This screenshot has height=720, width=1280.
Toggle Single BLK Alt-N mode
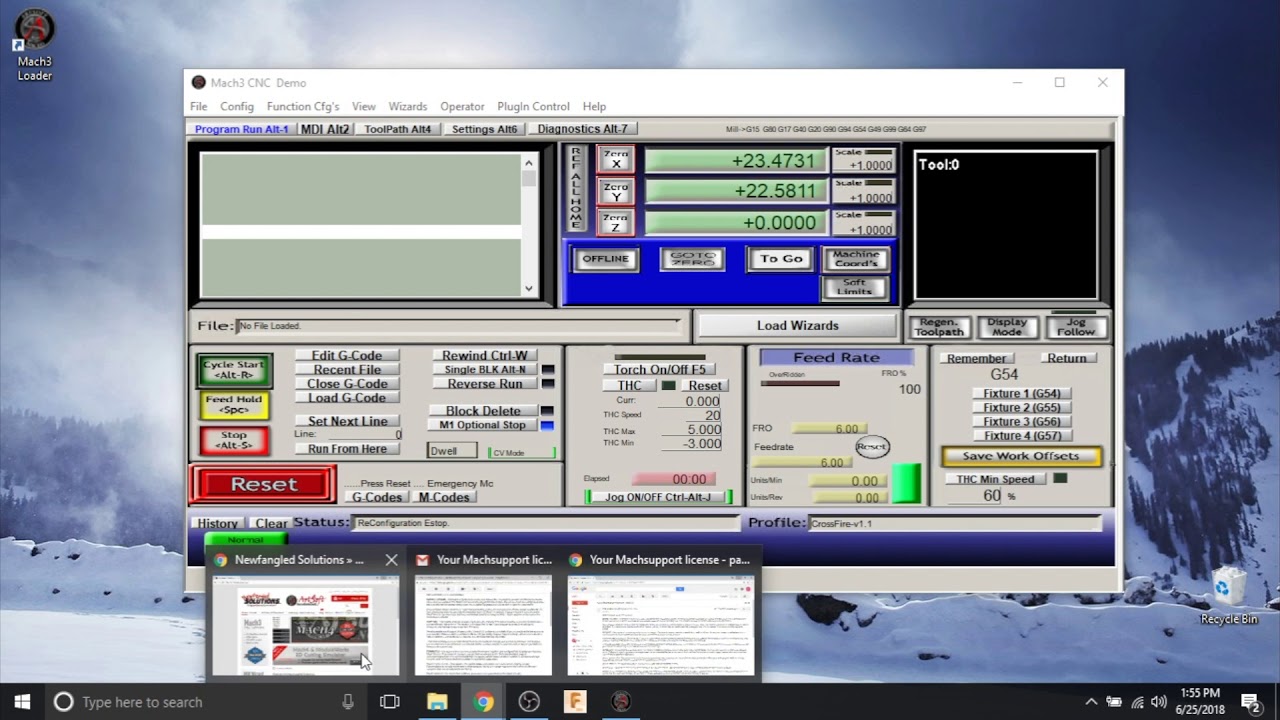click(484, 370)
